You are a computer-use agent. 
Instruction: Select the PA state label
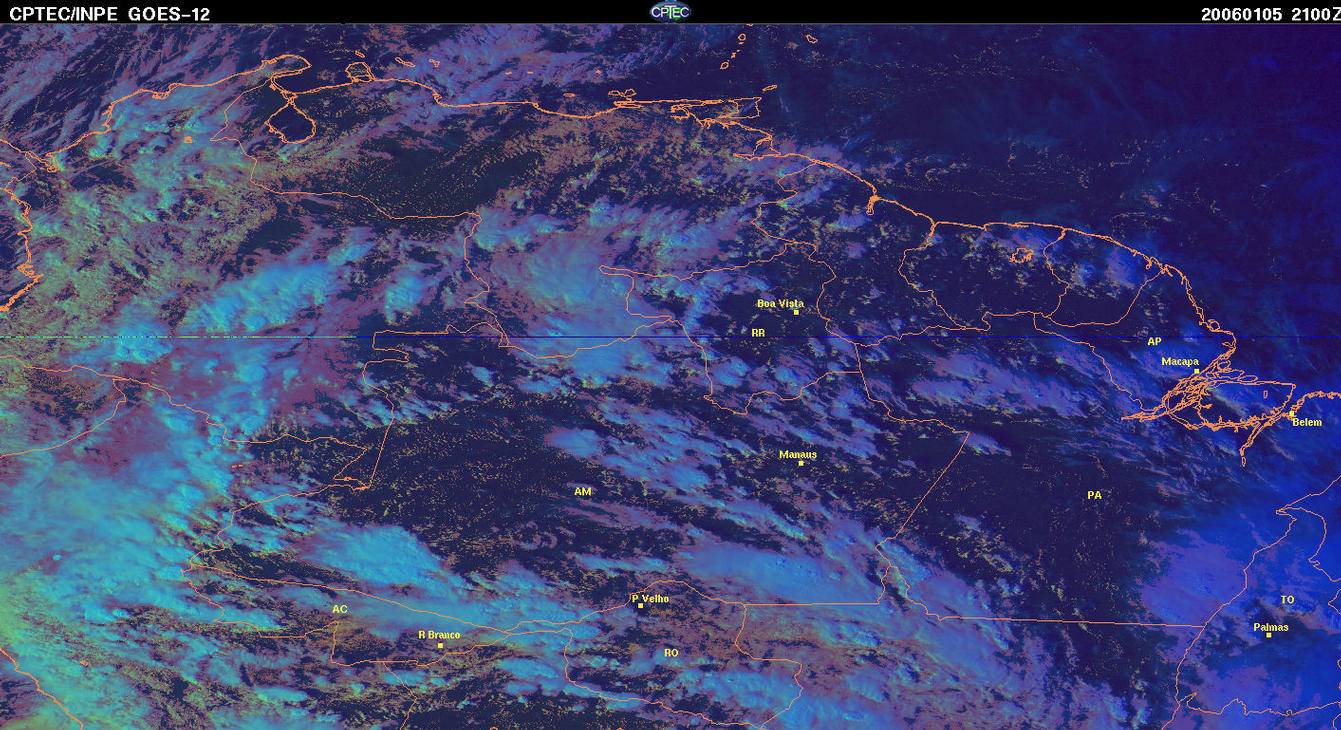pyautogui.click(x=1094, y=495)
